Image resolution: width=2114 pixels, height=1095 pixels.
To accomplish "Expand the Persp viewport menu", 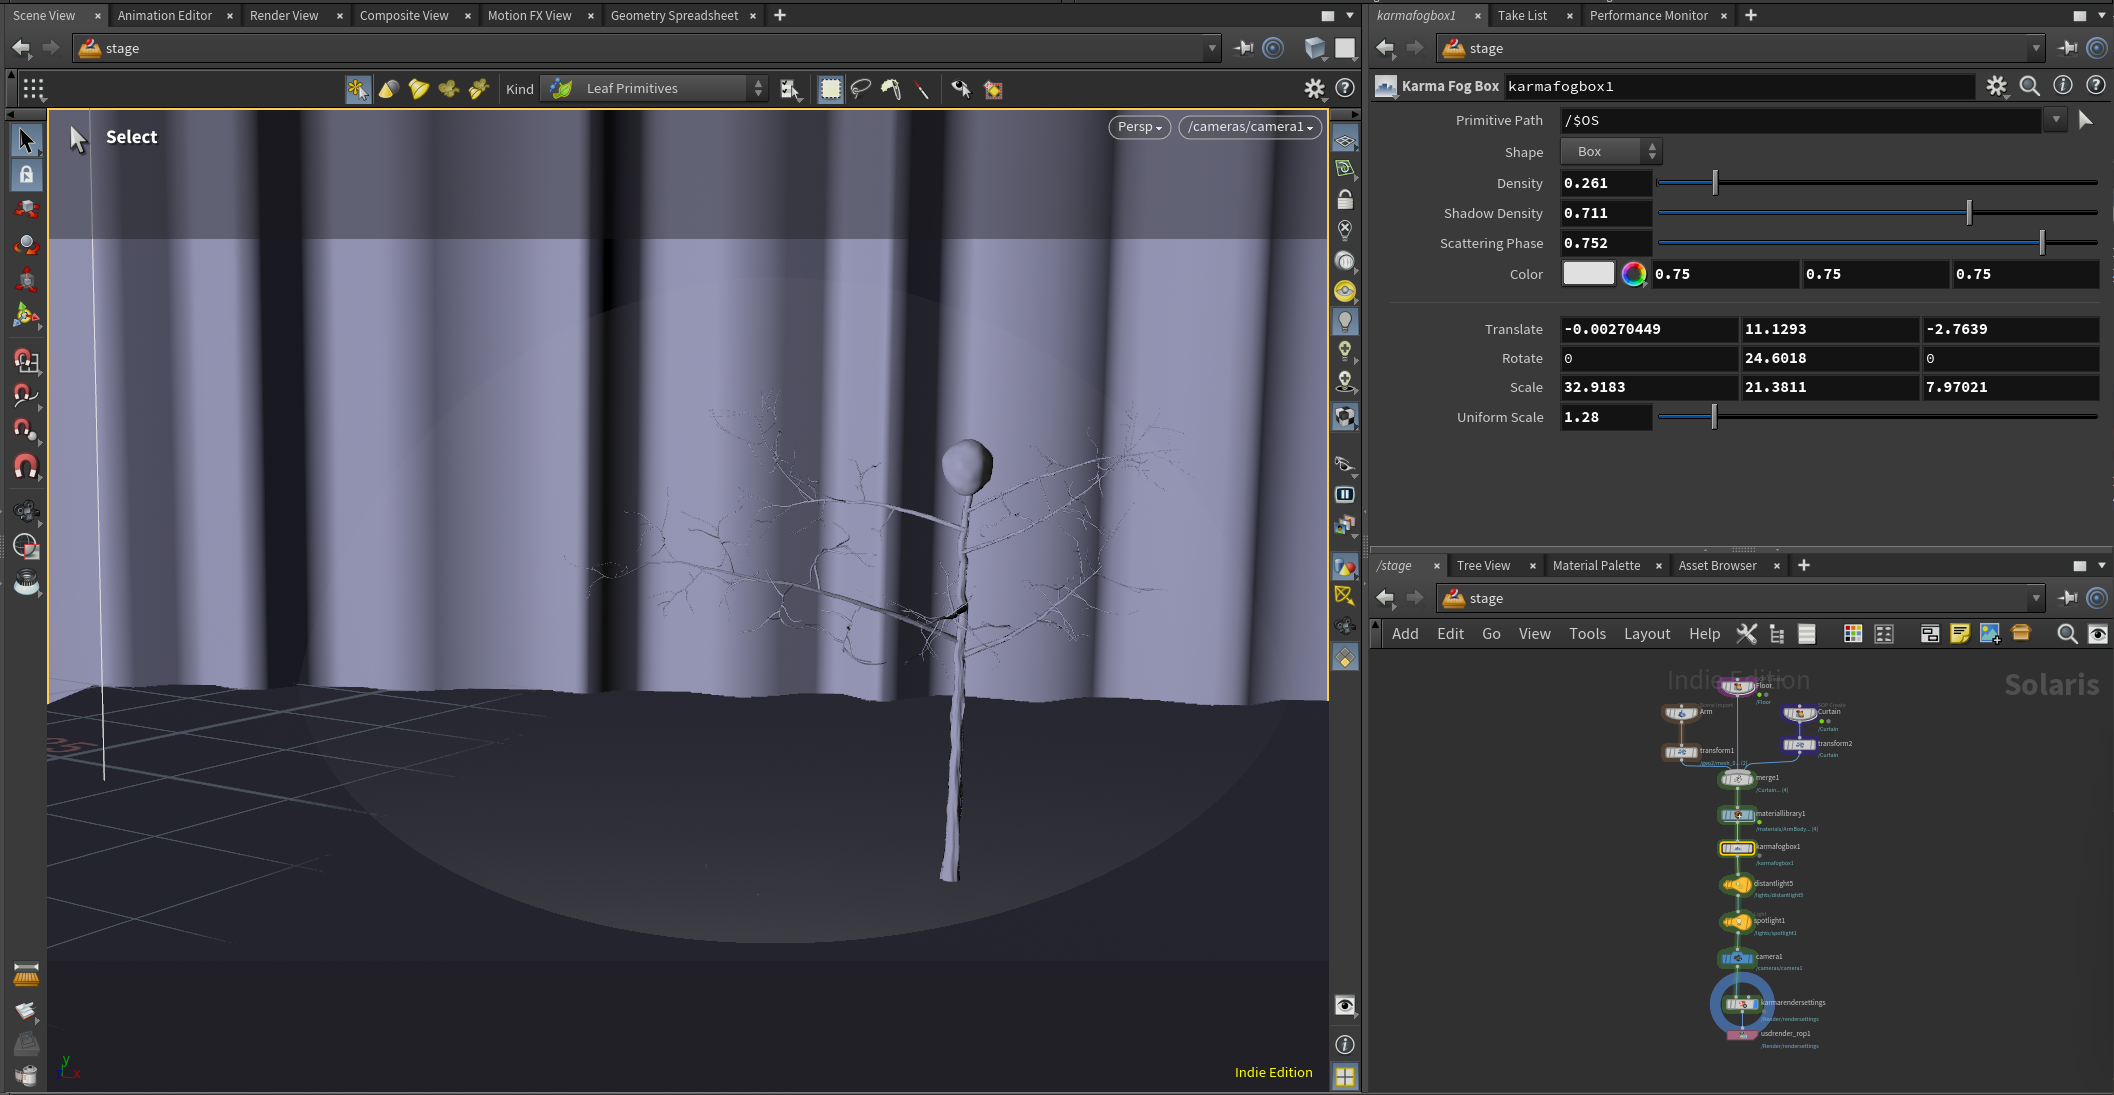I will click(1139, 127).
